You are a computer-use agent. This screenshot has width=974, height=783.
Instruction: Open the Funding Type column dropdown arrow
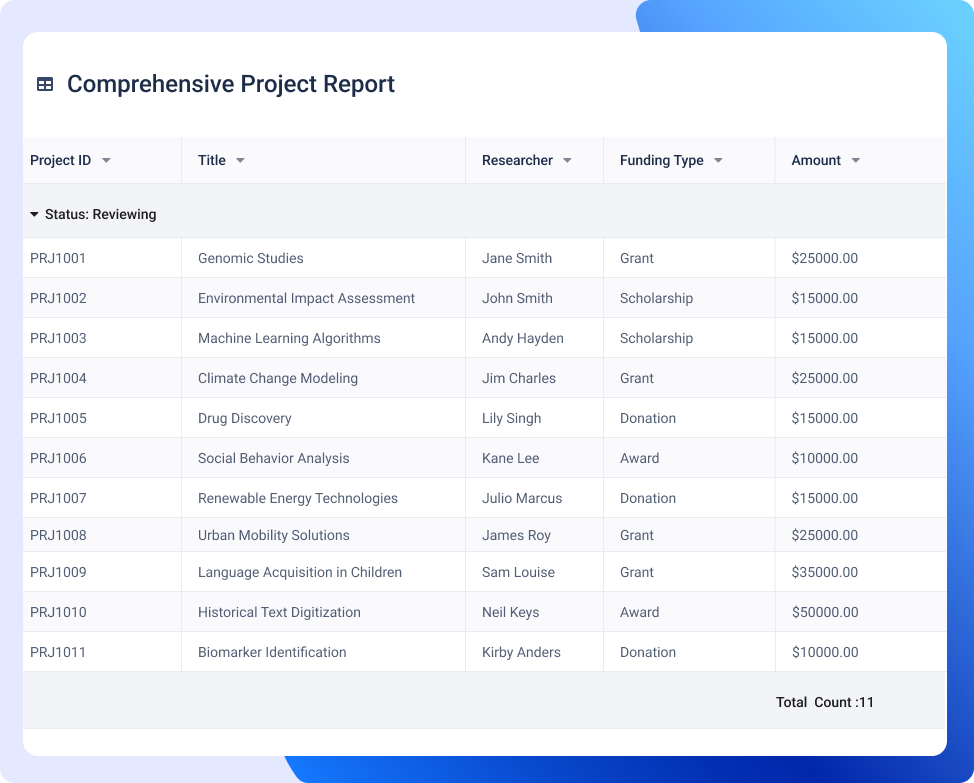pos(718,161)
